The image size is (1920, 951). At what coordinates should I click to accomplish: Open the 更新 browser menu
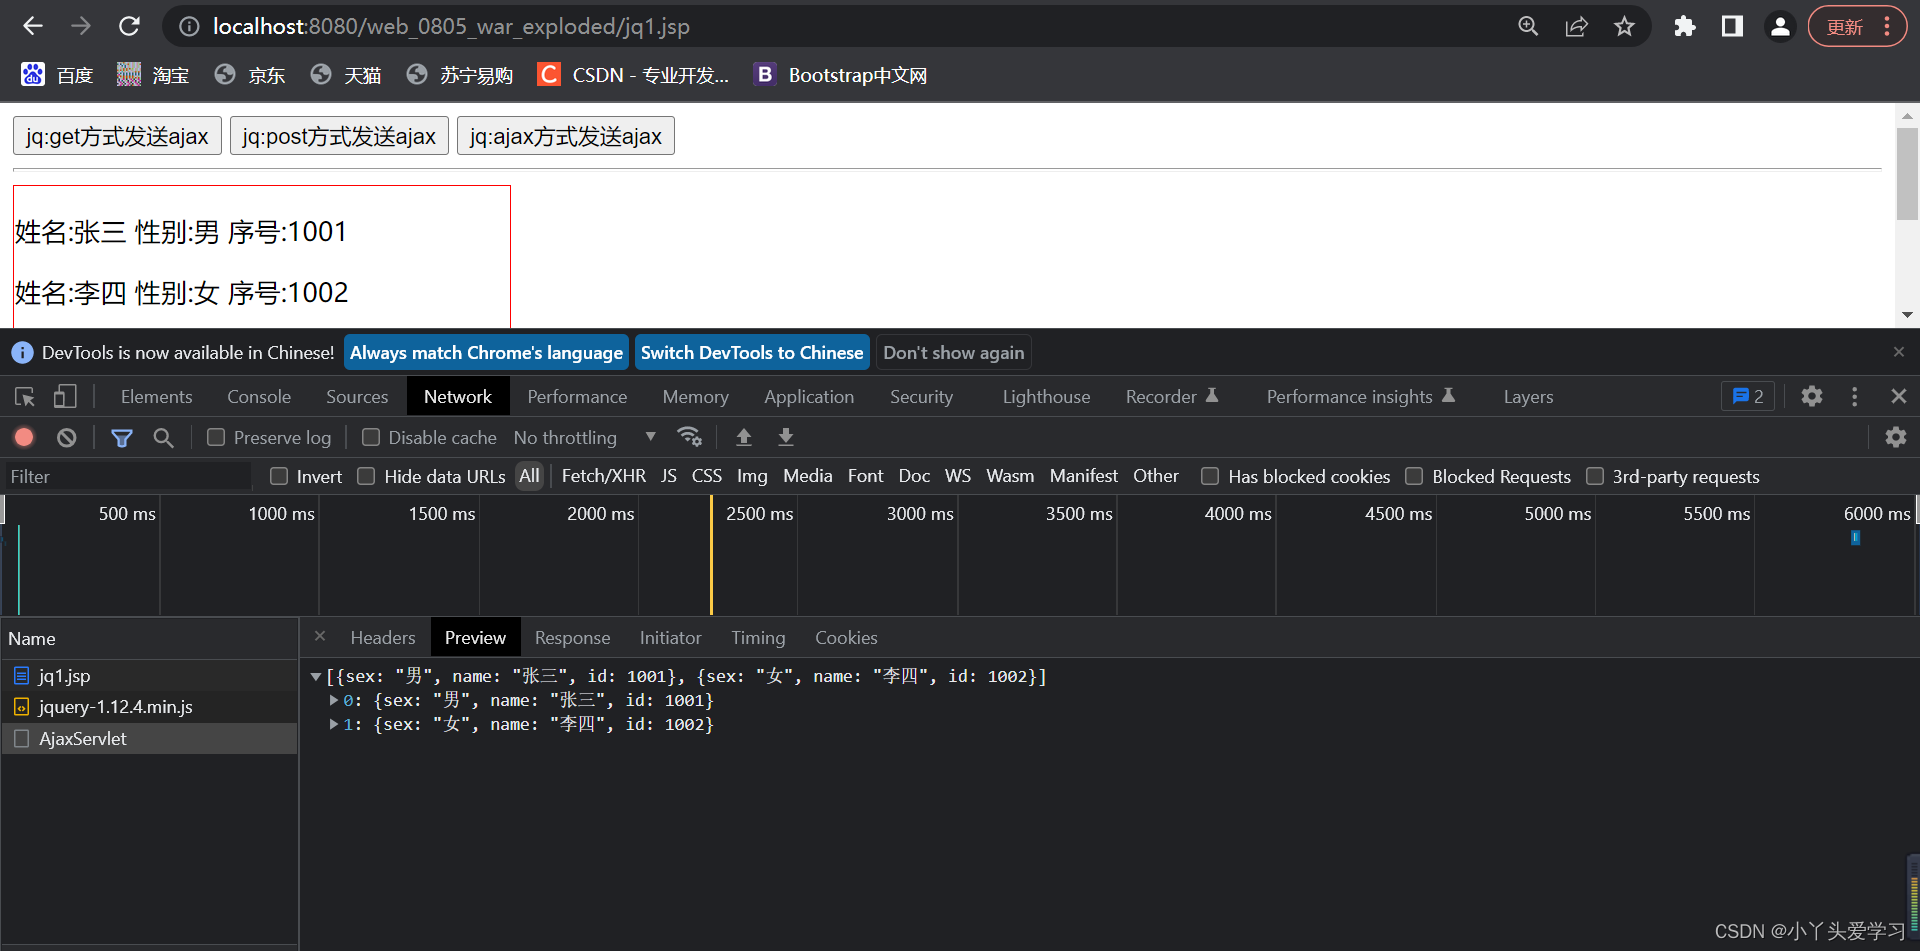coord(1858,27)
